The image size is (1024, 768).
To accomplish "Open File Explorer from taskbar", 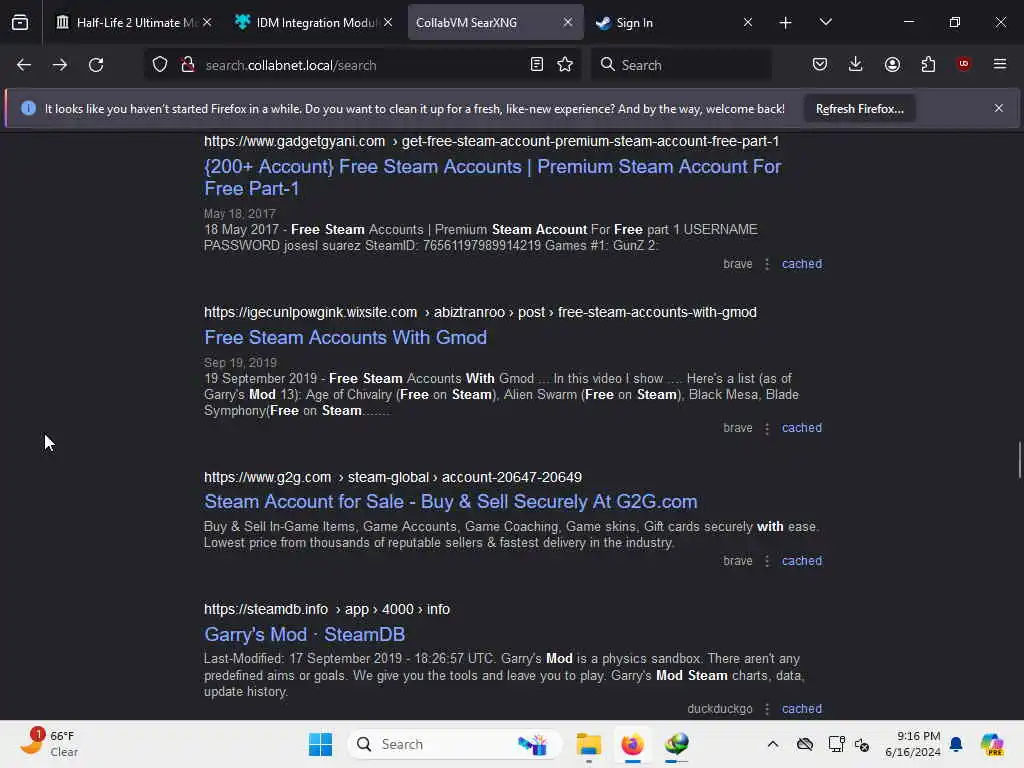I will pos(588,744).
